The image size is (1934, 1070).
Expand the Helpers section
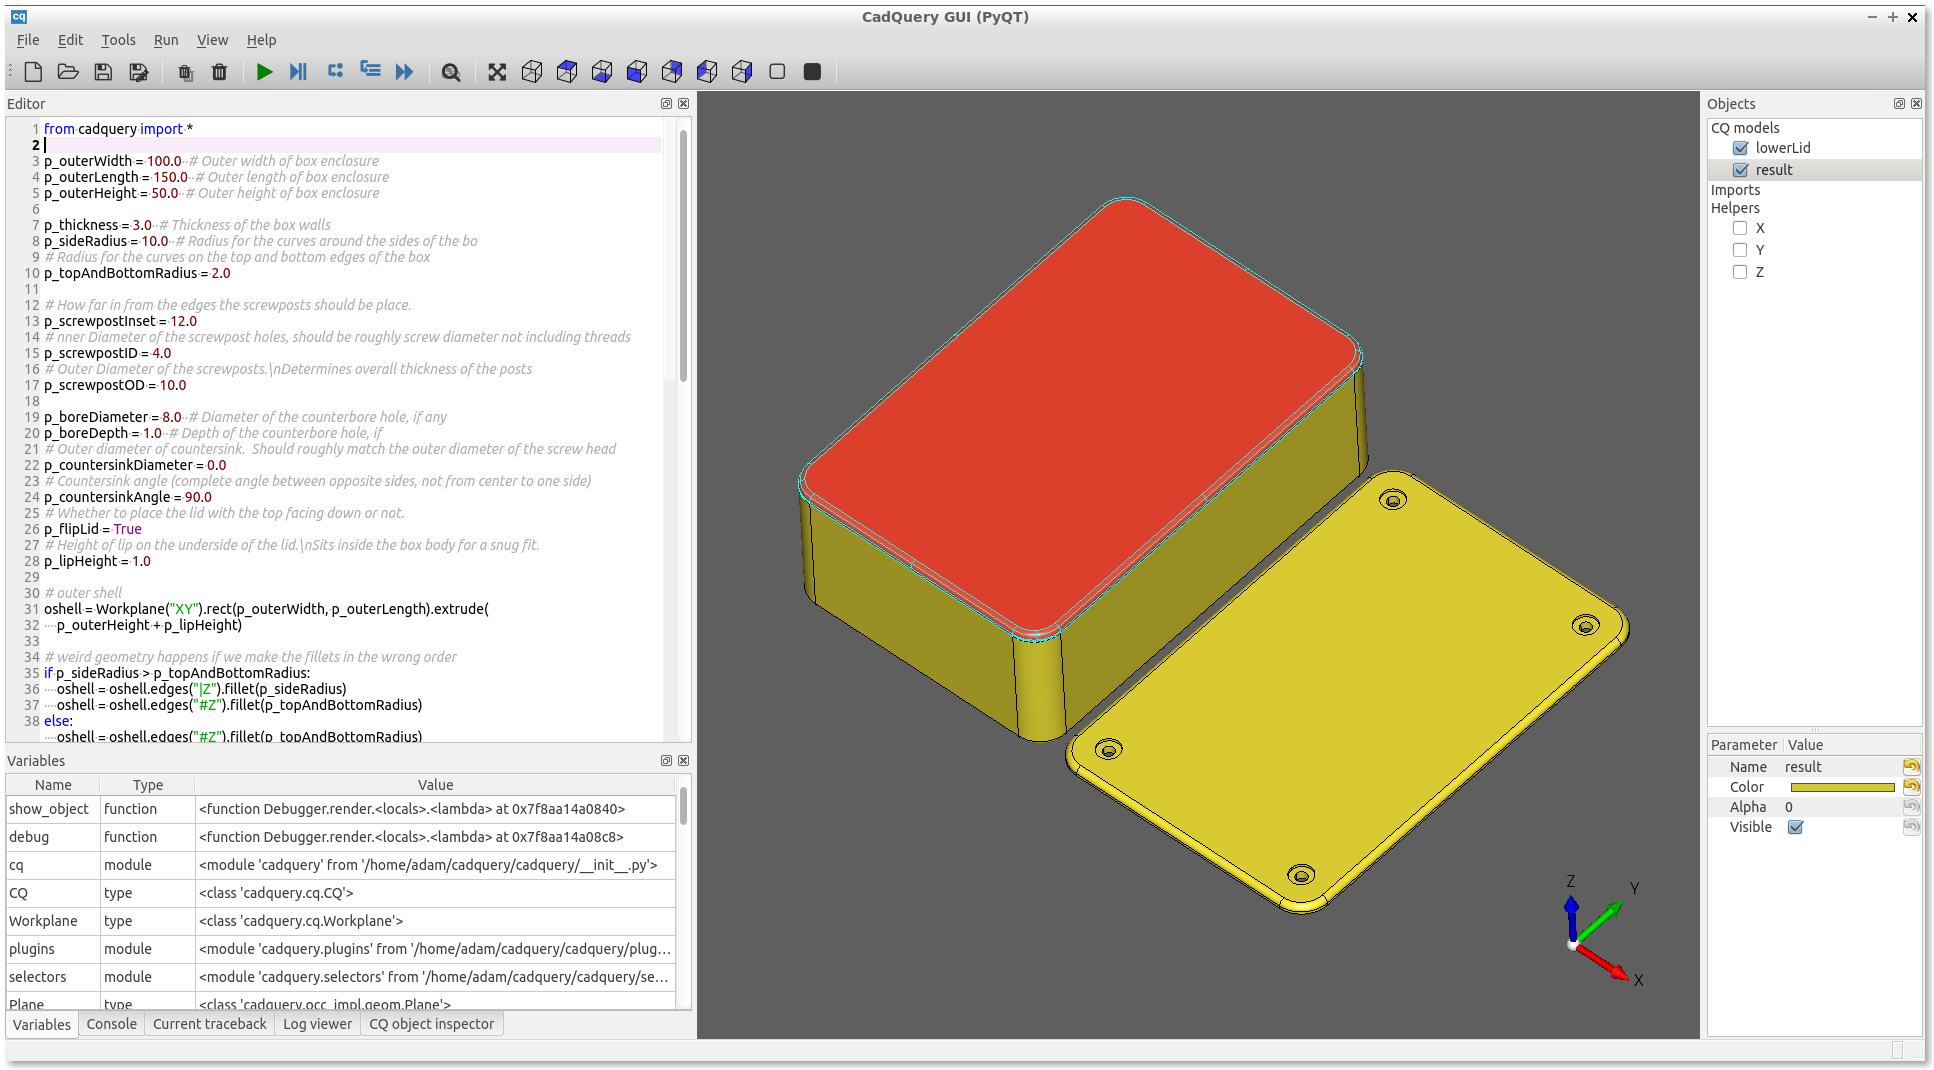click(1736, 207)
